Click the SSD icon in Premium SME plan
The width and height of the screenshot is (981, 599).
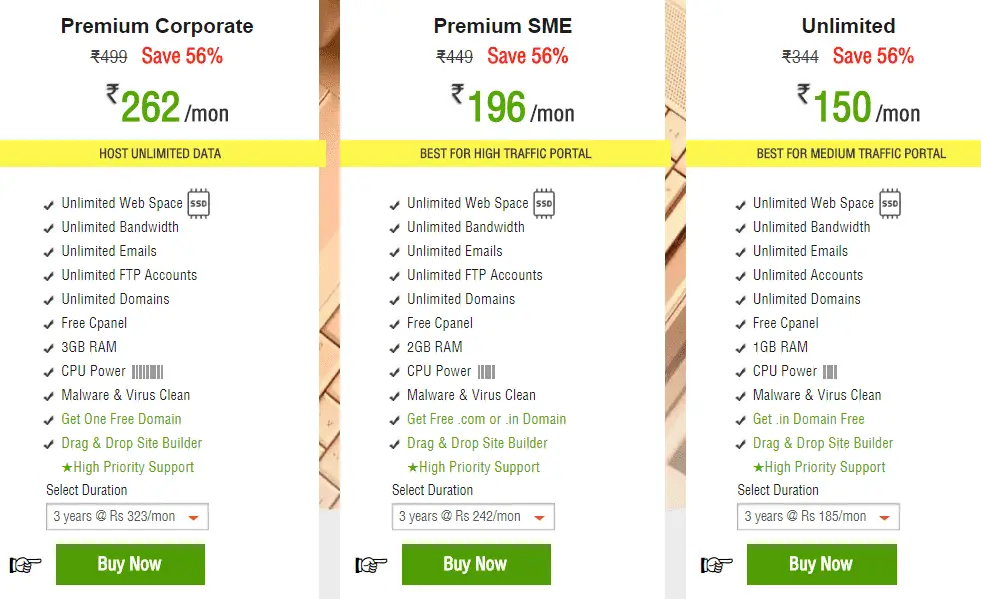544,203
